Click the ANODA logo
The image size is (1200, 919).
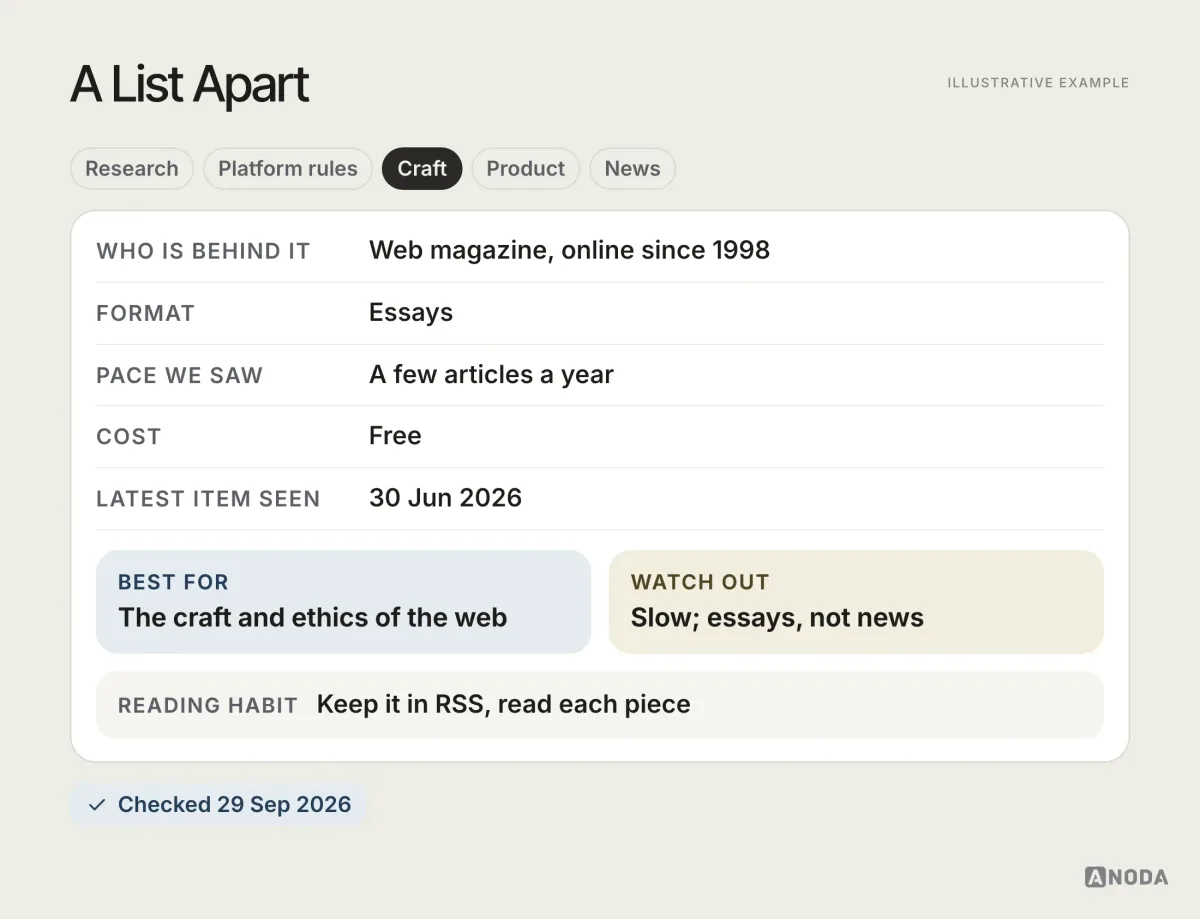click(x=1126, y=877)
